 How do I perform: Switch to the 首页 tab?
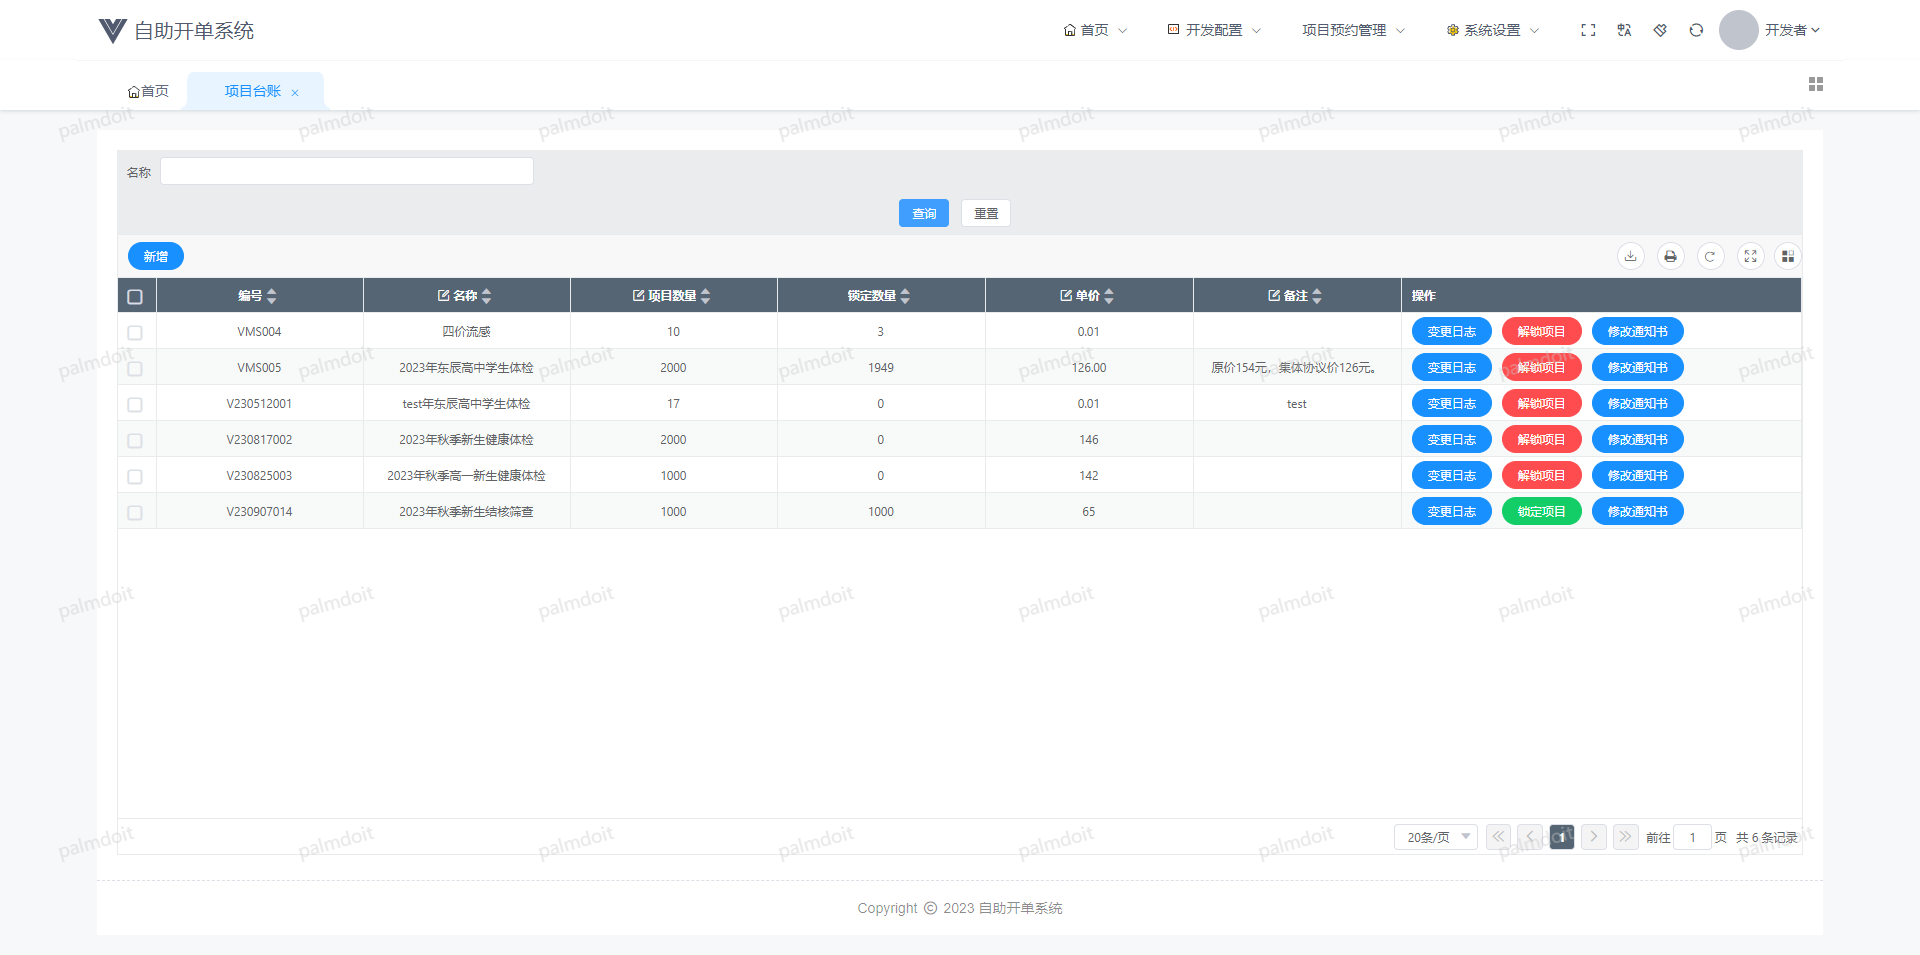point(148,91)
